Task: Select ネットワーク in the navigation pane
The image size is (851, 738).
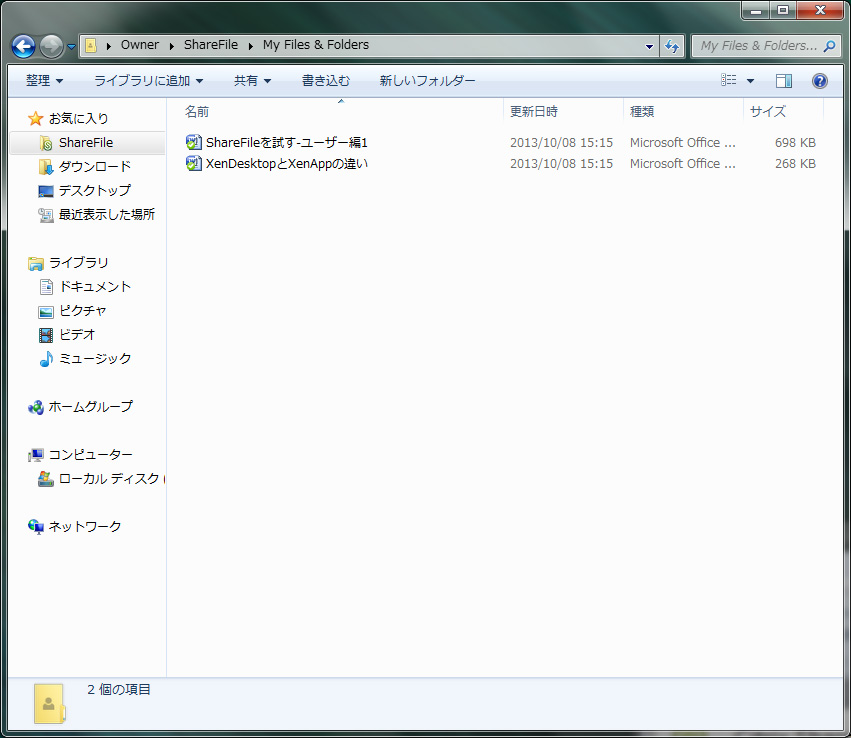Action: pyautogui.click(x=85, y=526)
